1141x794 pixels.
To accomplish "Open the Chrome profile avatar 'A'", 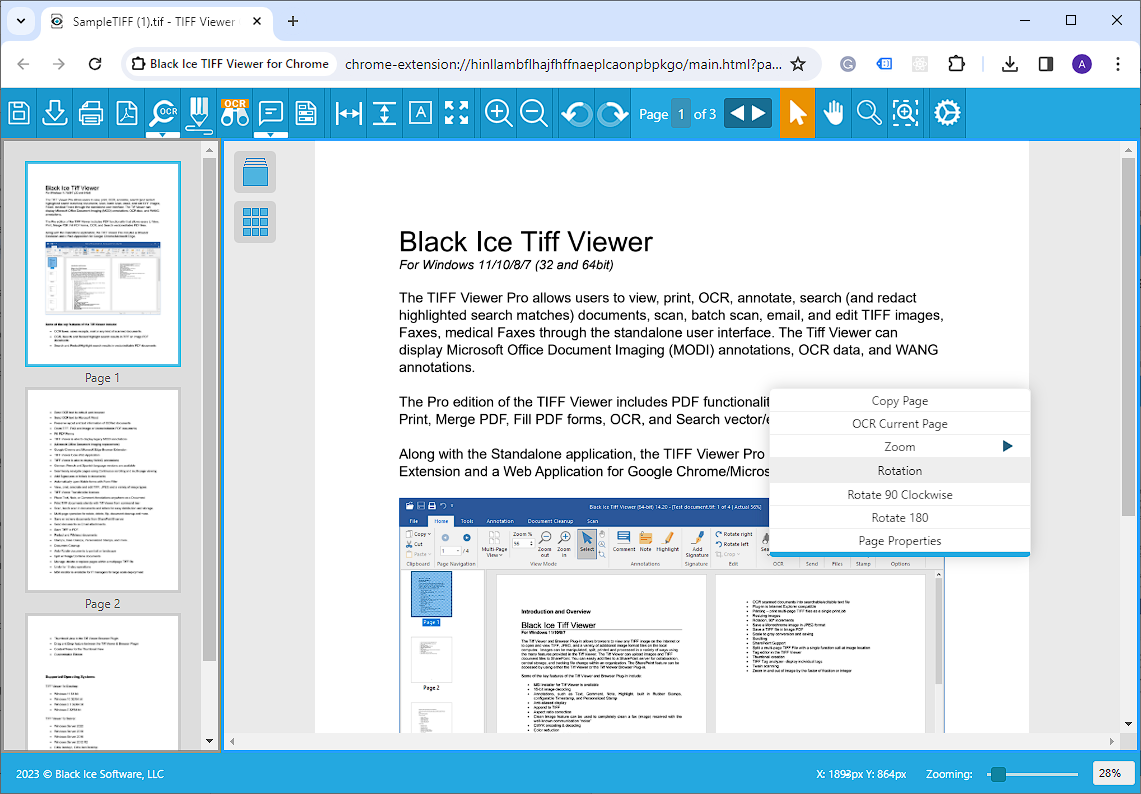I will coord(1082,64).
